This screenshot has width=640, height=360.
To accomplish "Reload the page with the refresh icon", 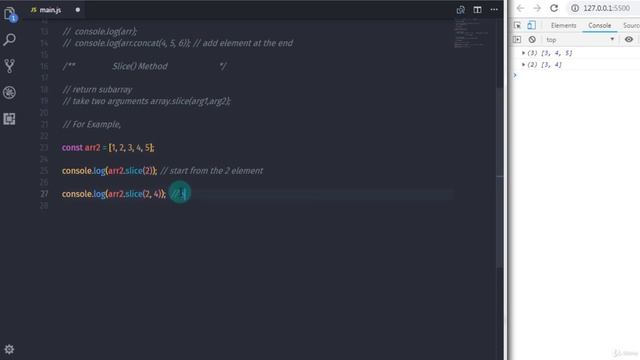I will tap(554, 8).
